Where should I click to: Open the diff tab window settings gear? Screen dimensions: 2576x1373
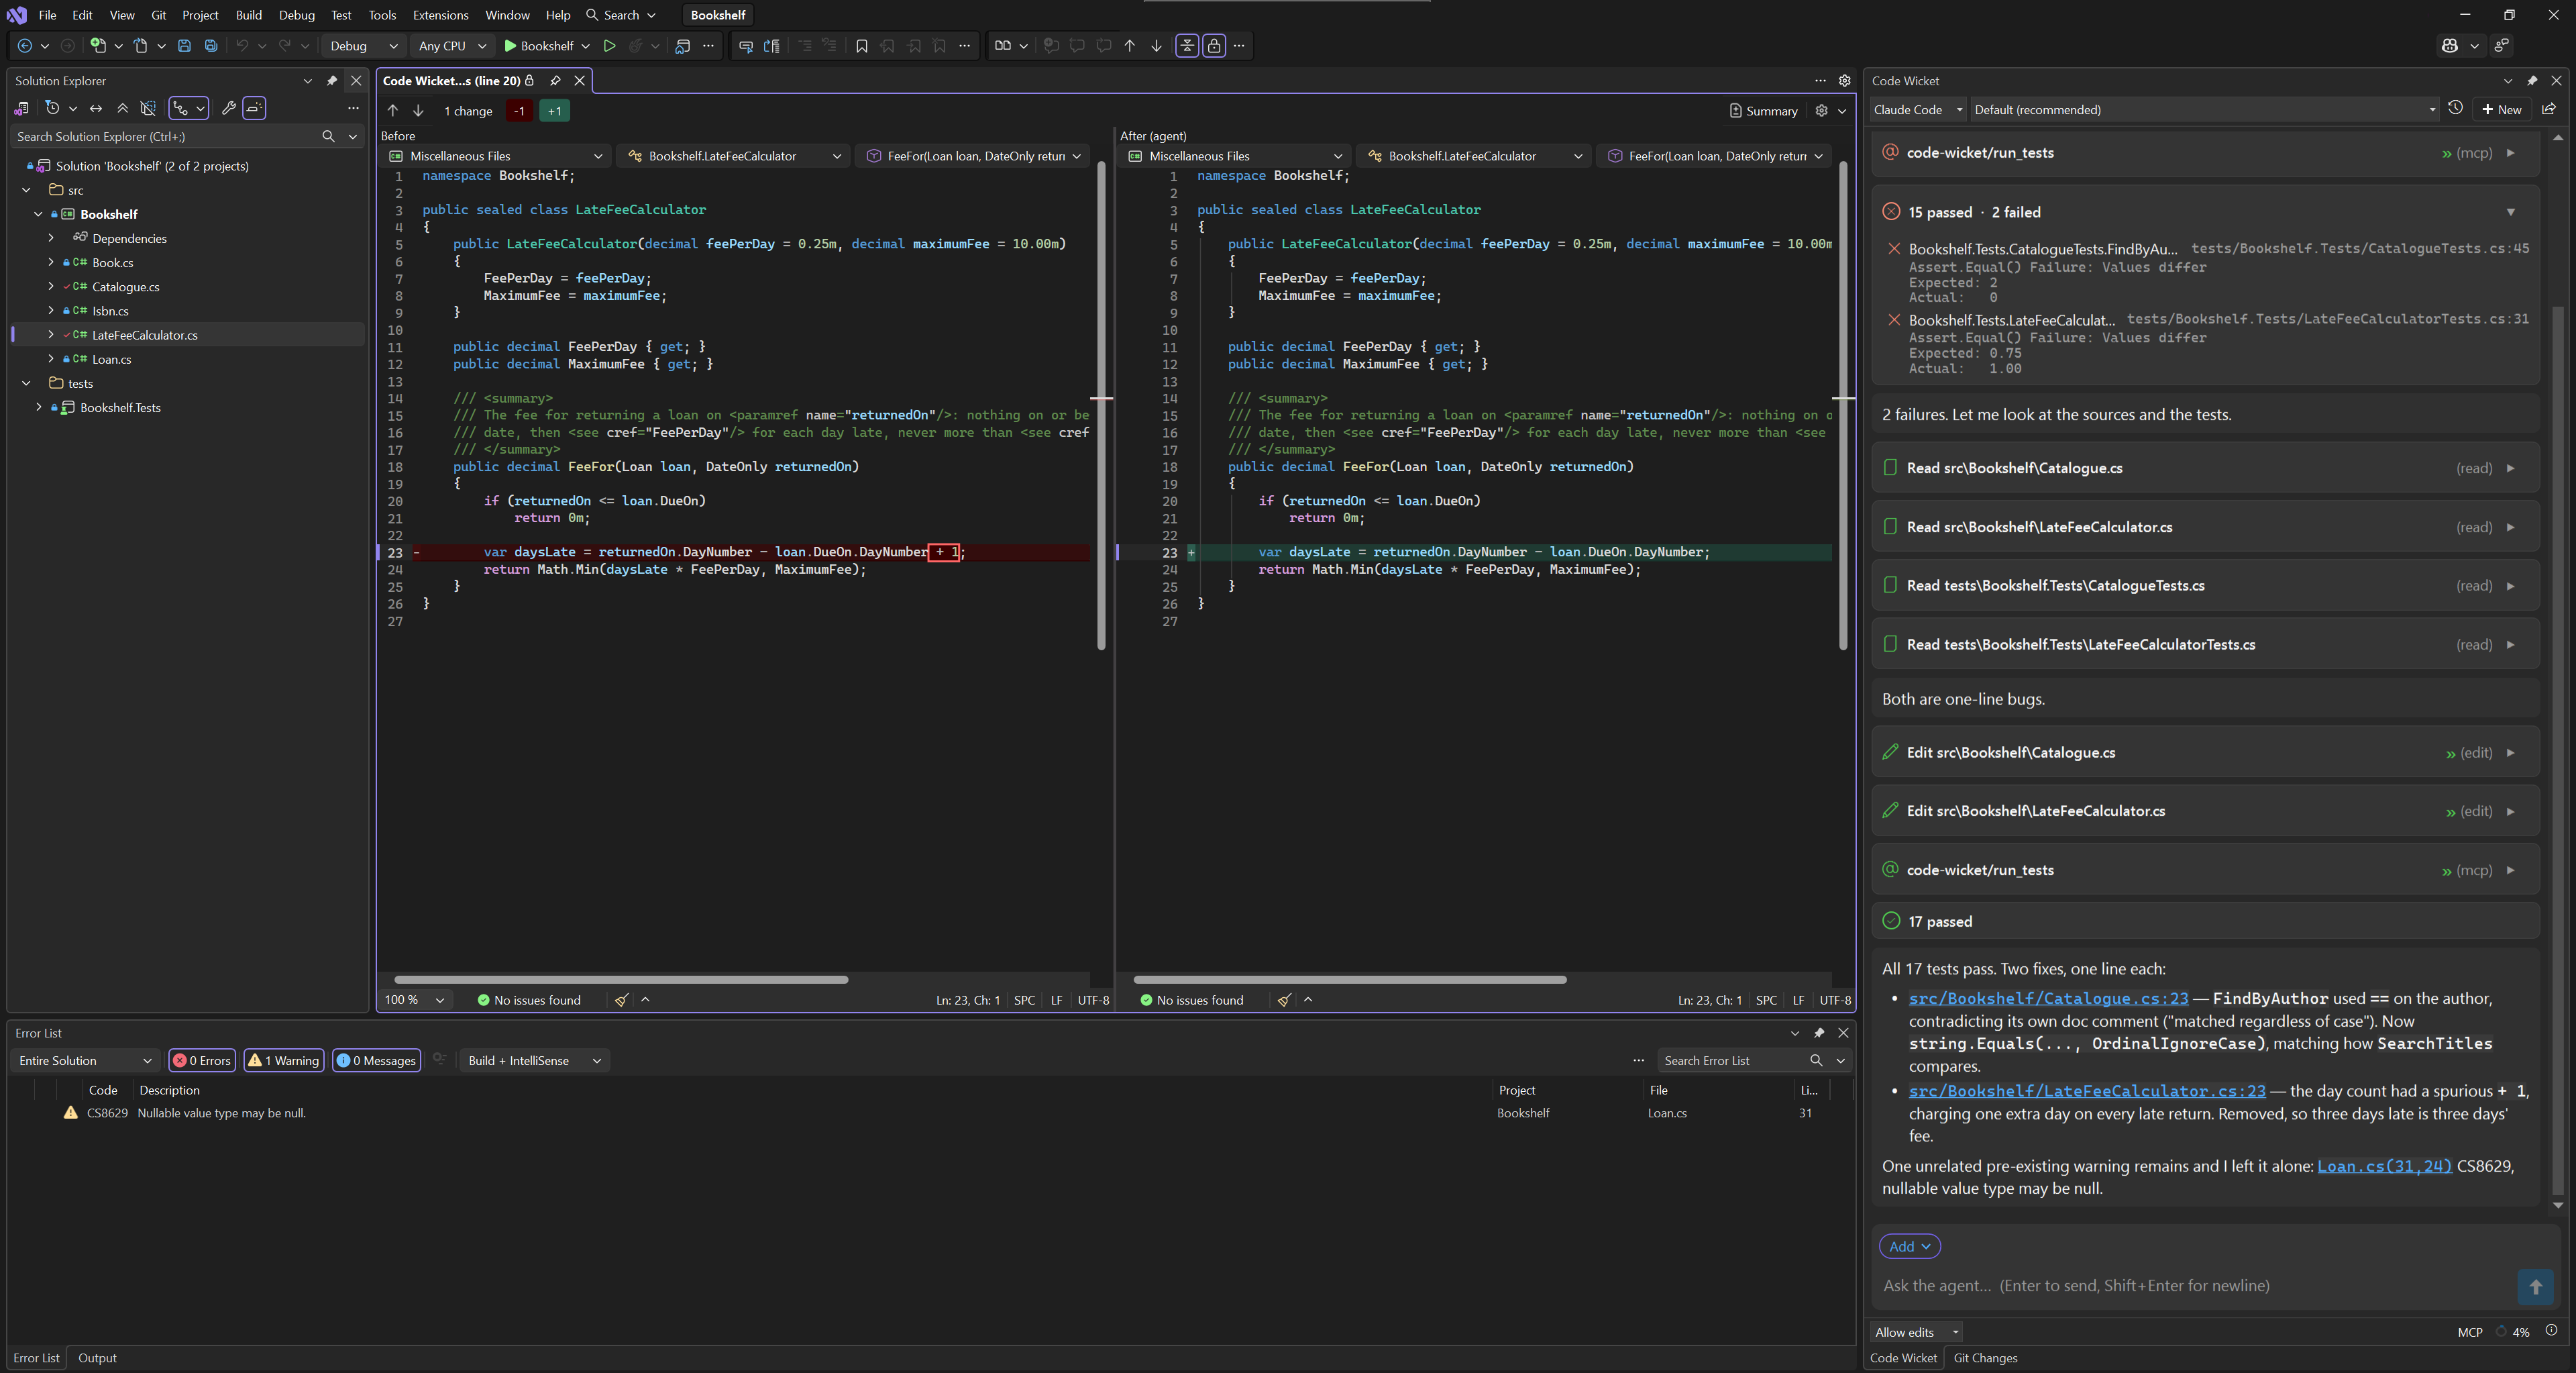pos(1845,81)
